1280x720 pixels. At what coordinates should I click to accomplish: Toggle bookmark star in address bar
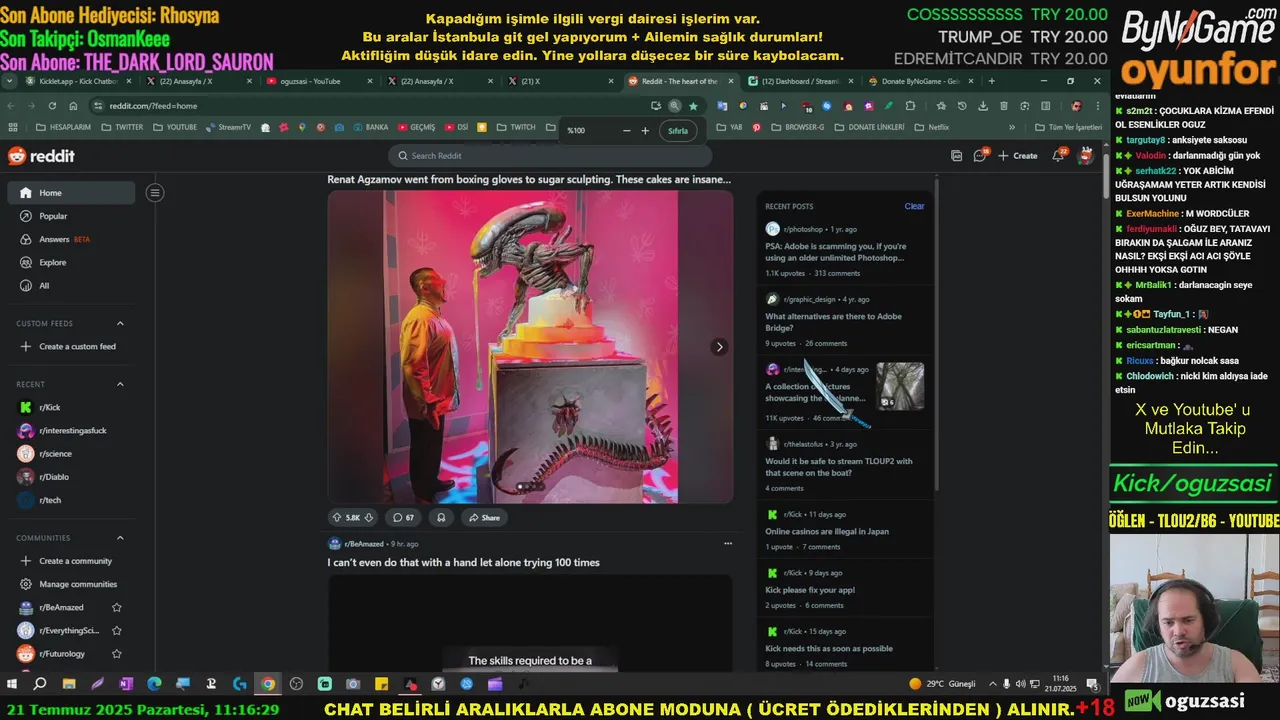coord(693,105)
